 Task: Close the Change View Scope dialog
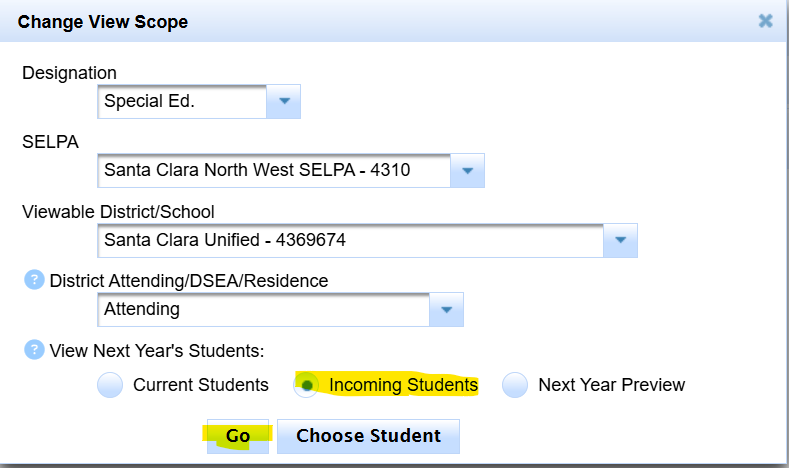765,20
